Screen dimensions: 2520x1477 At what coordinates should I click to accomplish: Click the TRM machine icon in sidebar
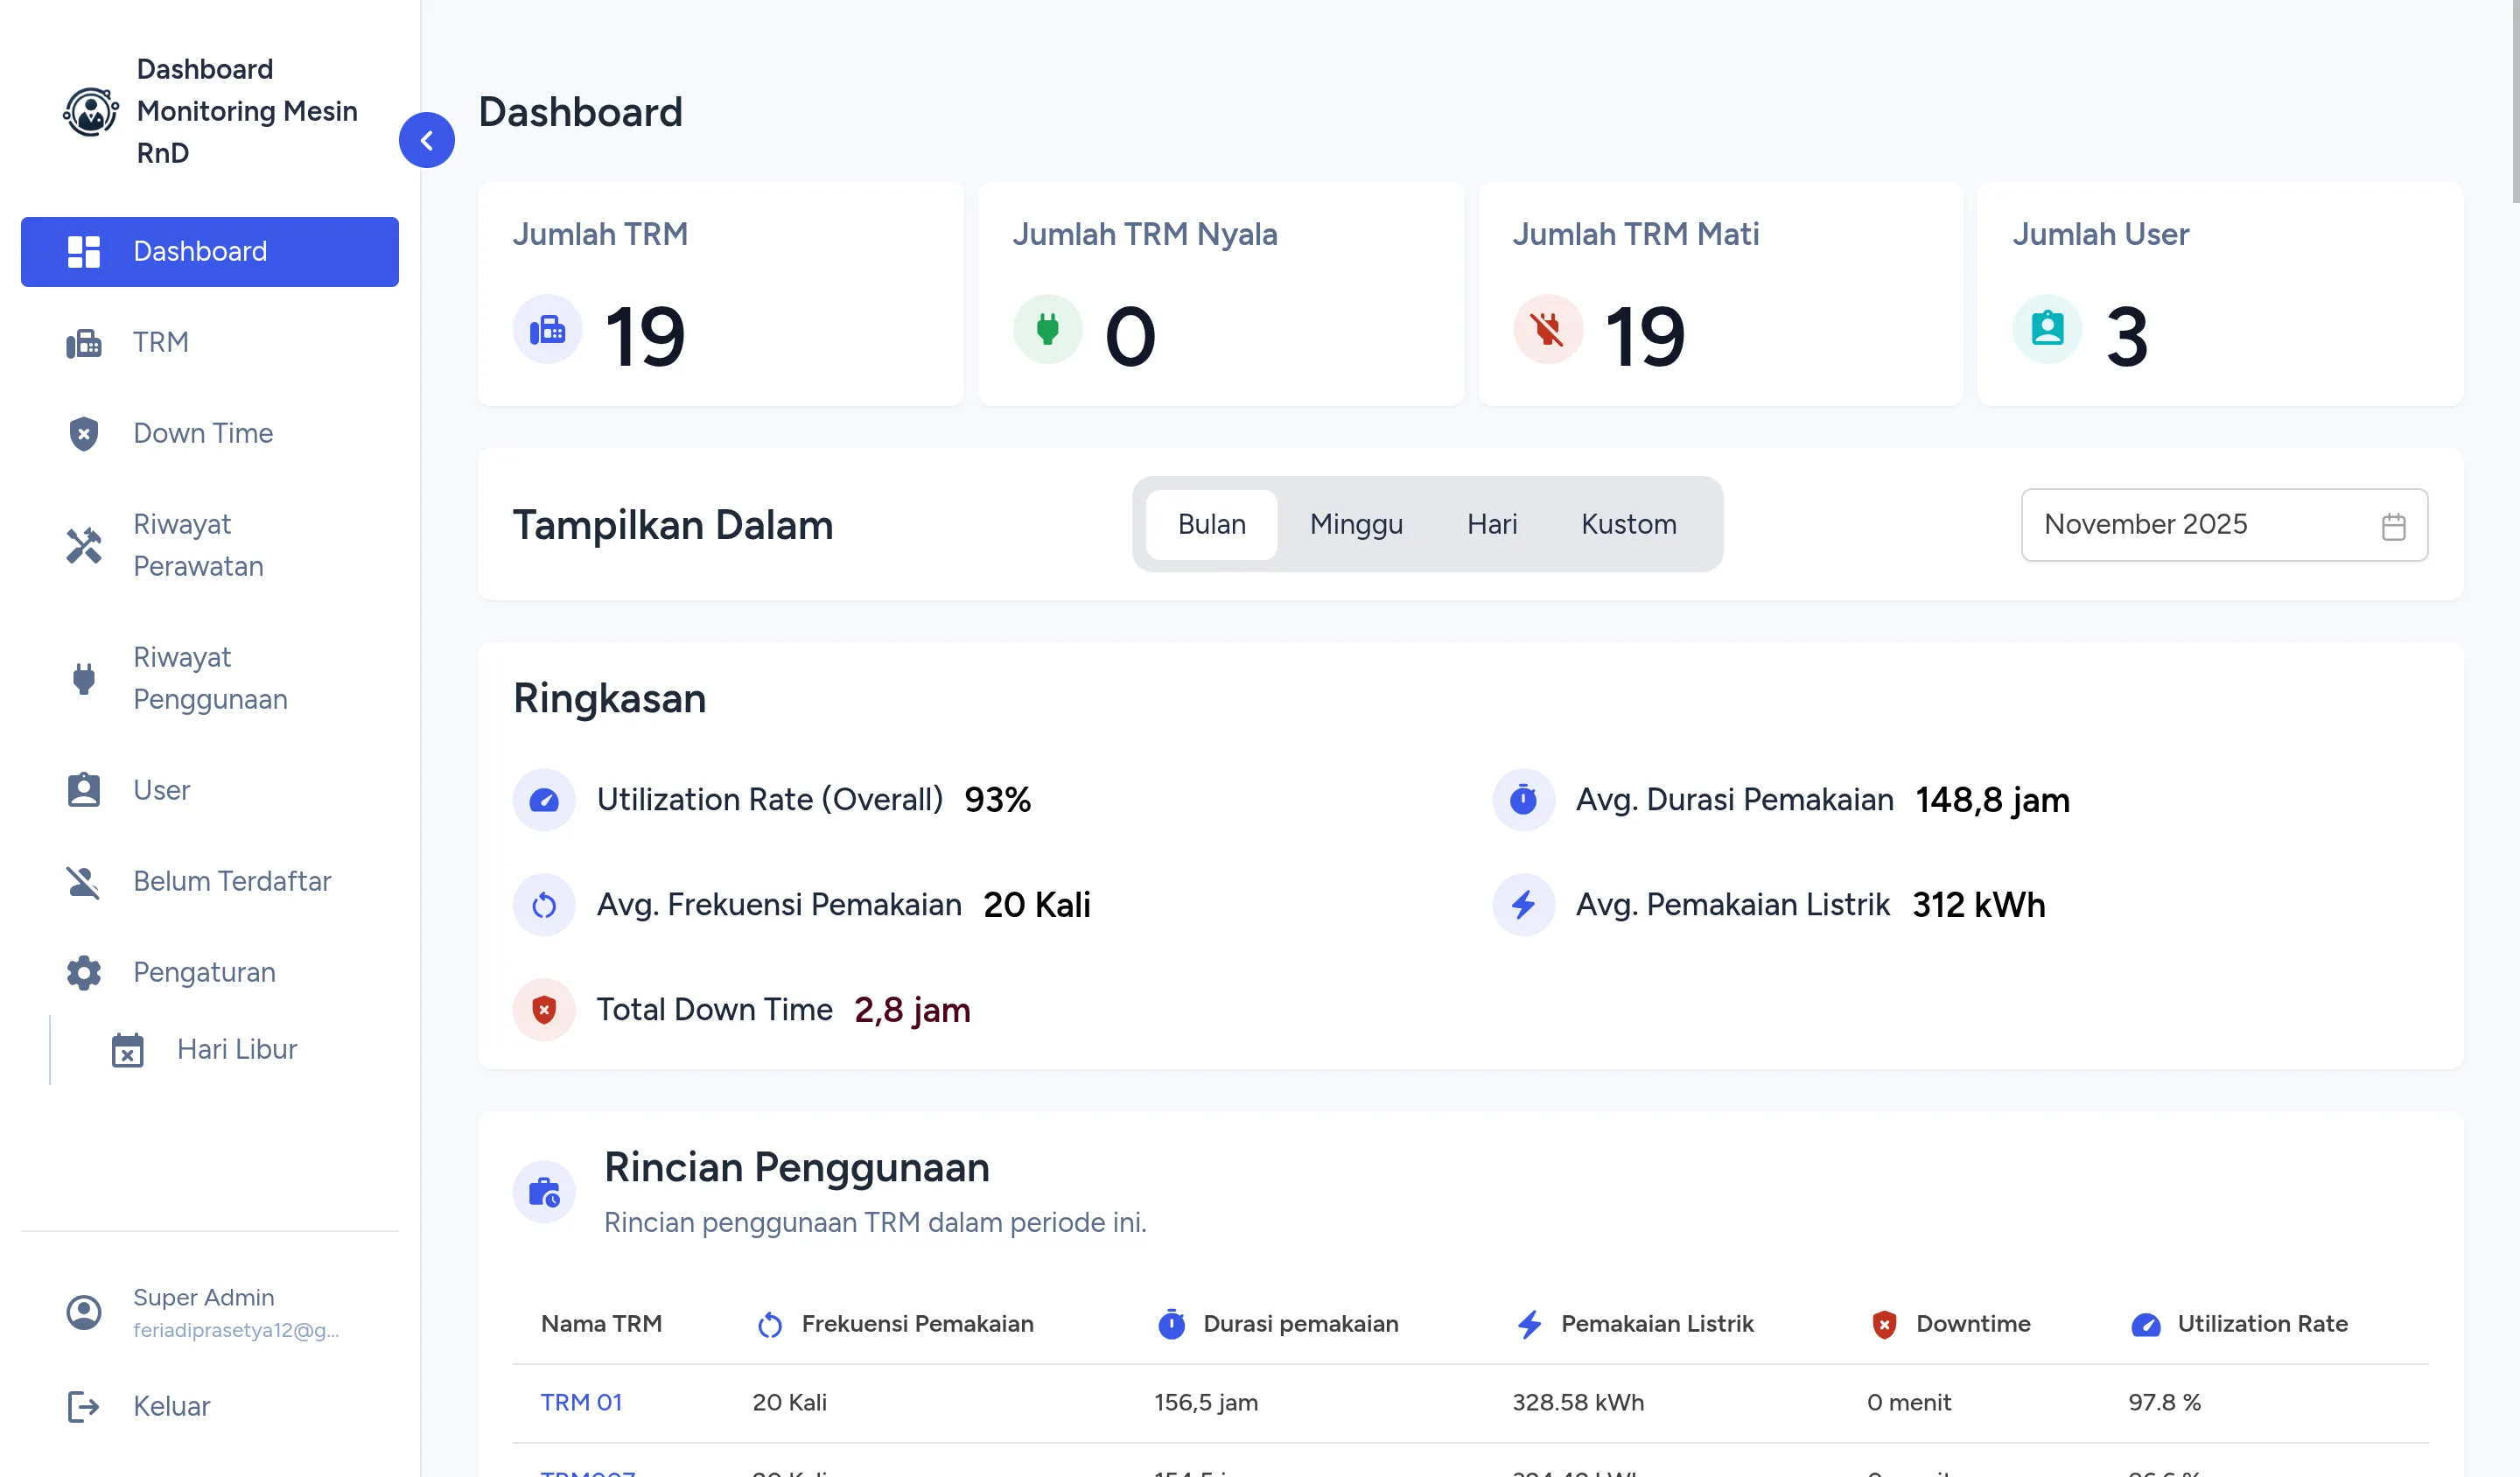click(84, 343)
